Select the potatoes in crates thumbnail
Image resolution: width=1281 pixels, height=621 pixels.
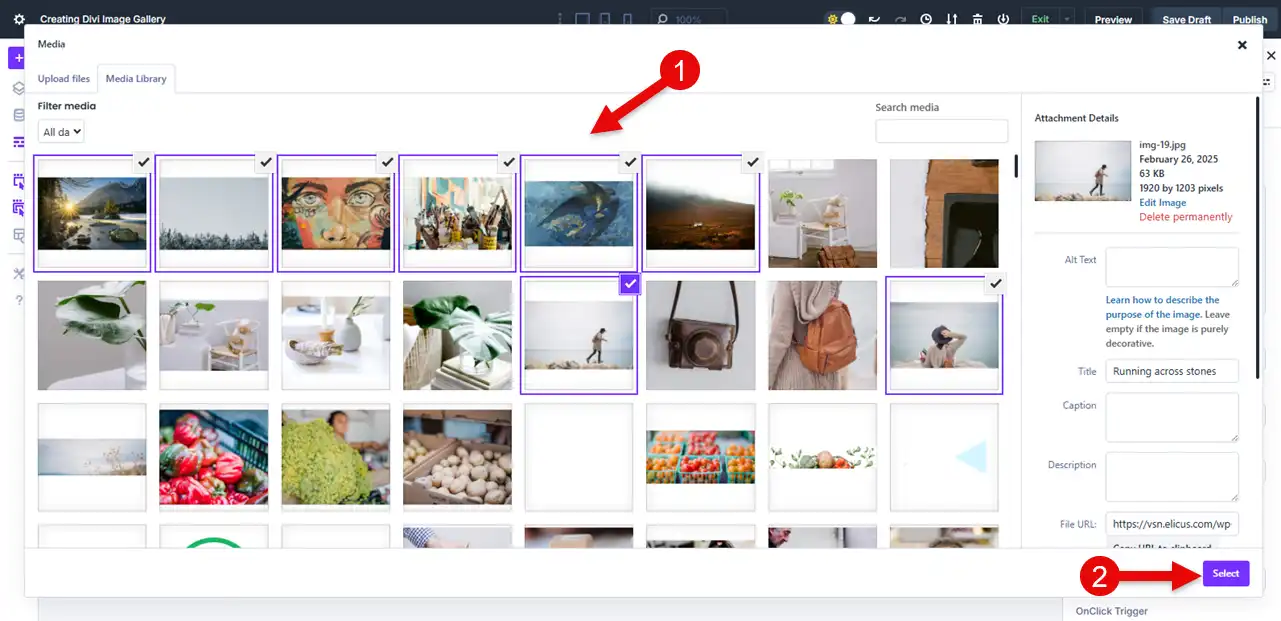(x=457, y=457)
